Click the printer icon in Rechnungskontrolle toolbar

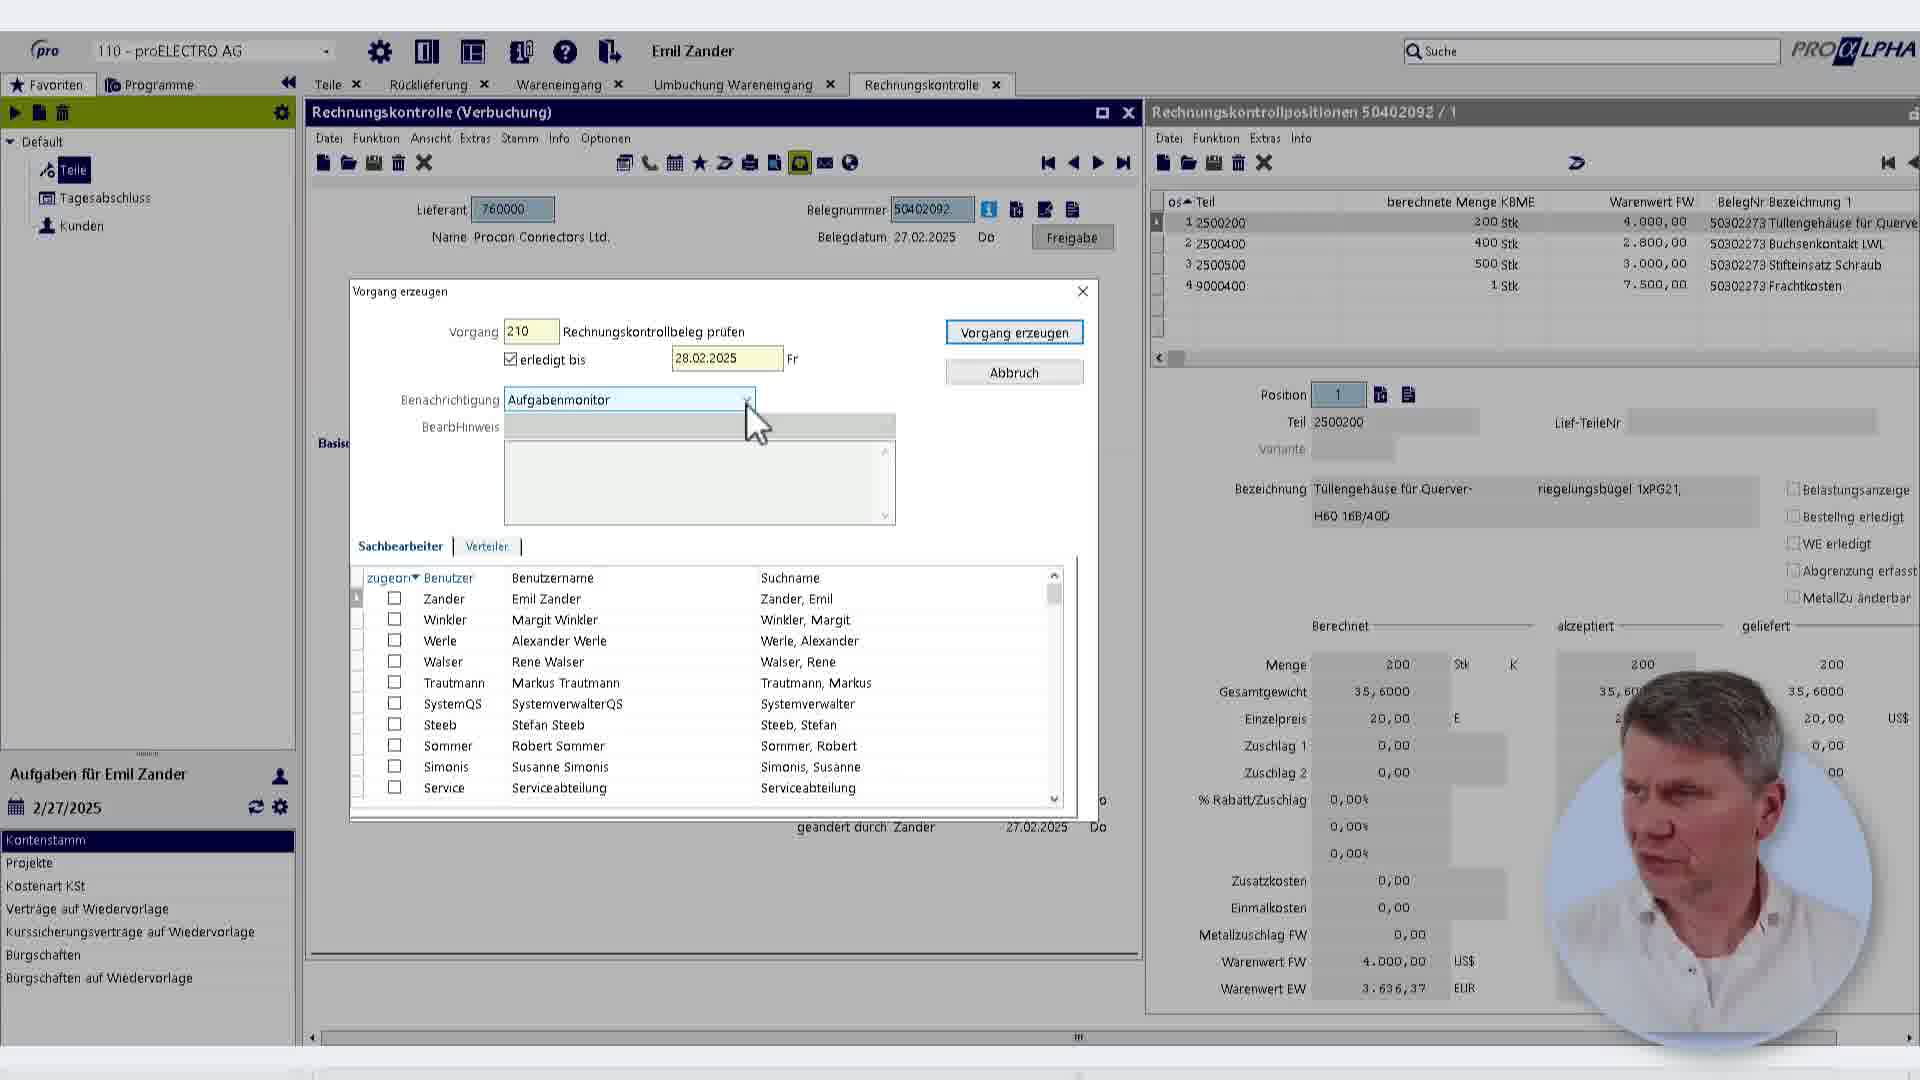click(750, 163)
